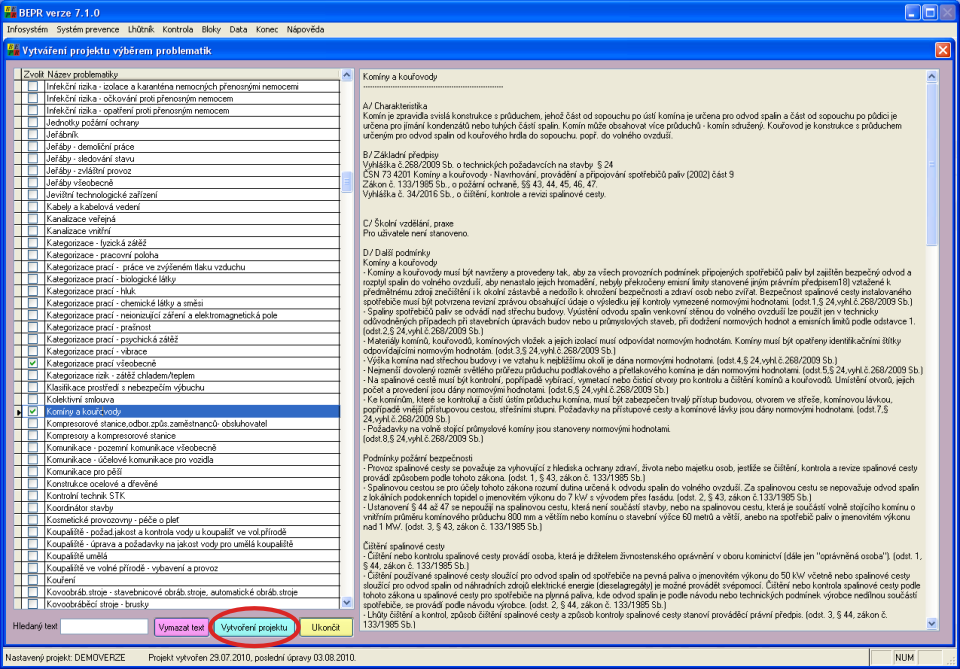Check Koupaliště umělá checkbox
The image size is (960, 669).
click(33, 556)
